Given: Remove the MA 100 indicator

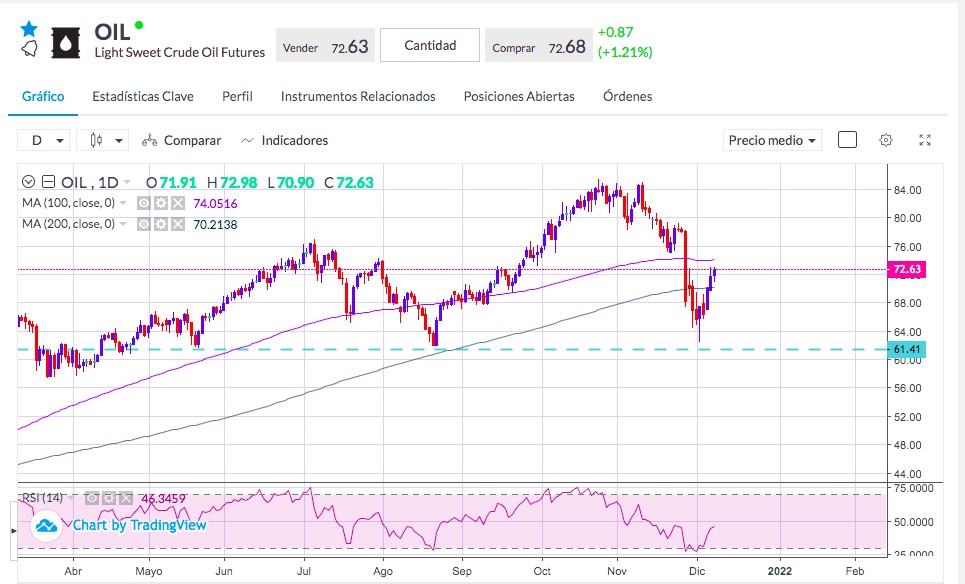Looking at the screenshot, I should pyautogui.click(x=178, y=204).
